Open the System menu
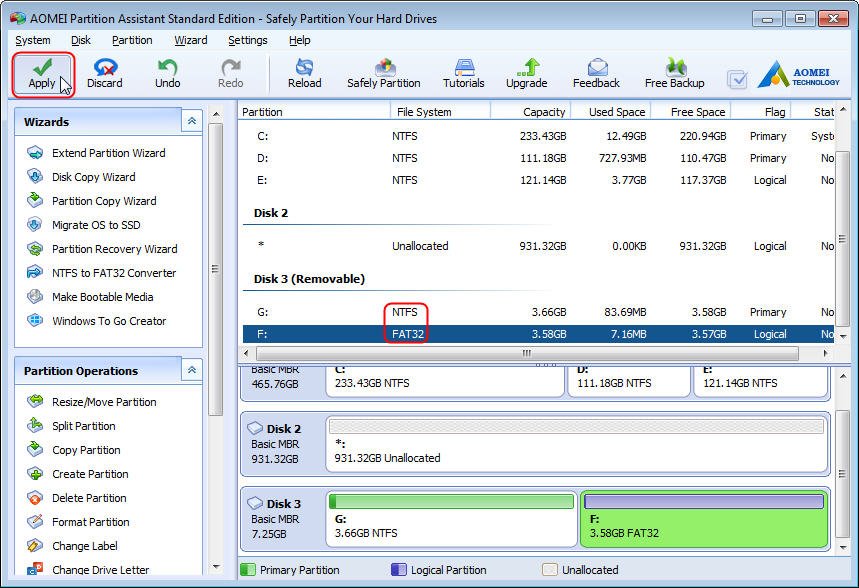This screenshot has width=859, height=588. tap(33, 40)
